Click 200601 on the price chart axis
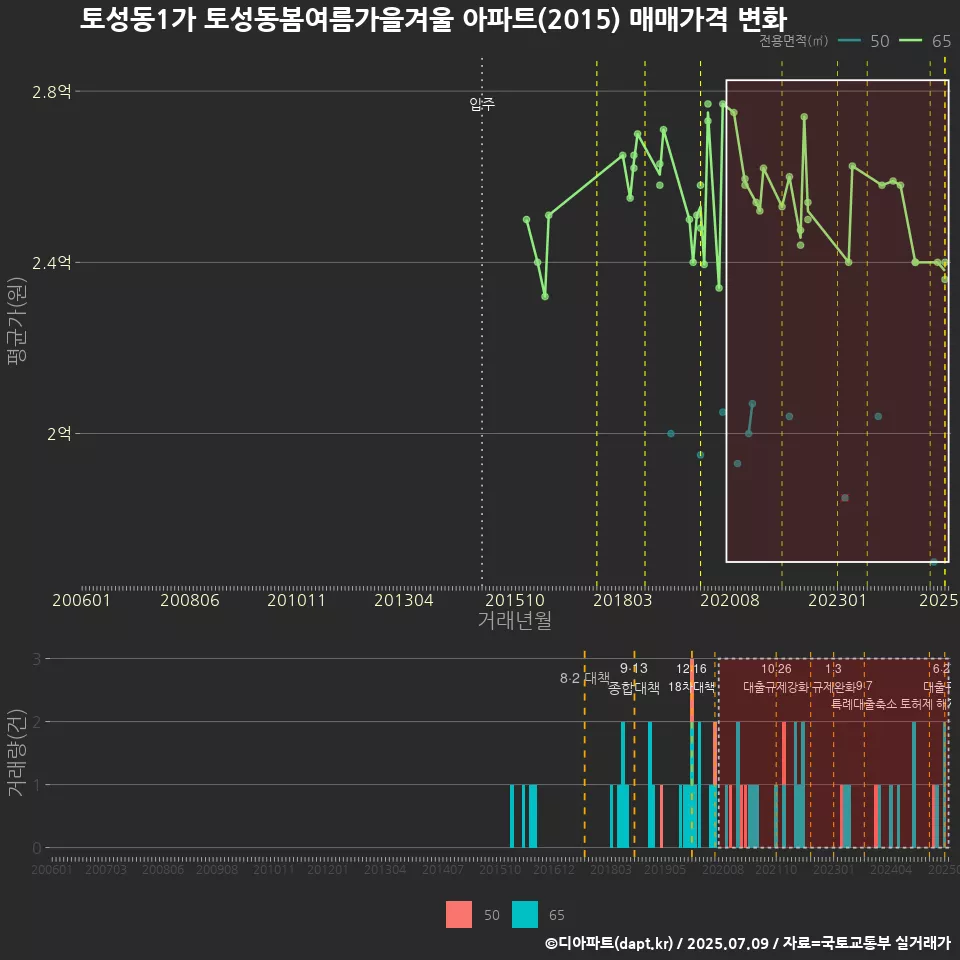 coord(81,600)
